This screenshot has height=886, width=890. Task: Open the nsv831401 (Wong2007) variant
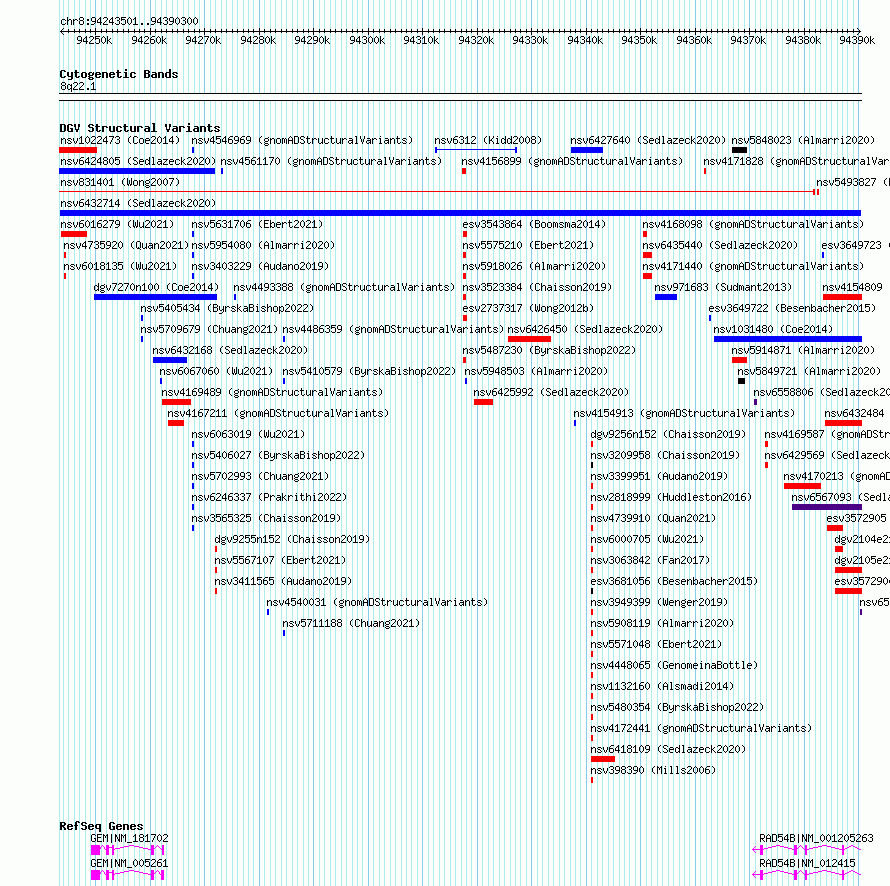click(x=120, y=182)
